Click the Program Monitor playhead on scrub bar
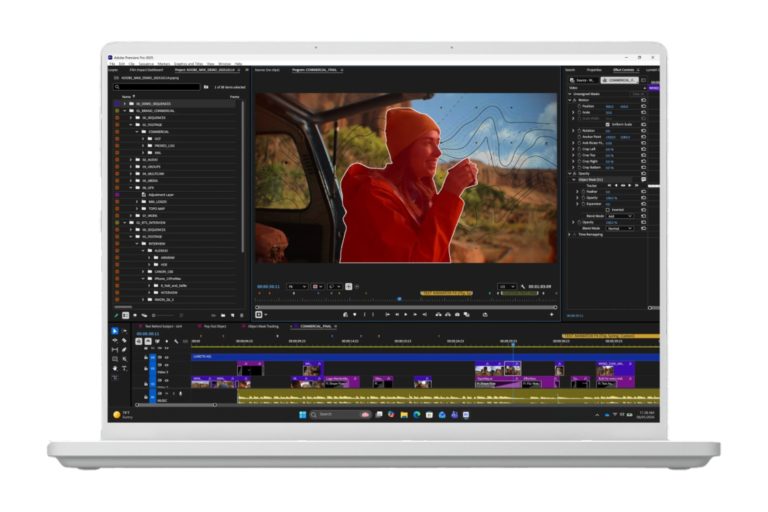The height and width of the screenshot is (512, 768). [x=399, y=298]
